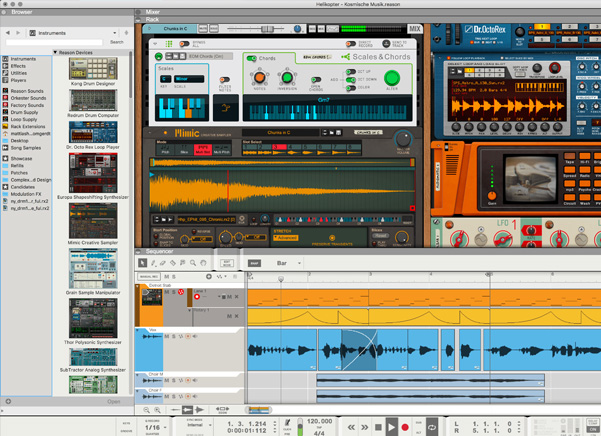Select Players in Browser sidebar
The width and height of the screenshot is (601, 436).
[18, 80]
